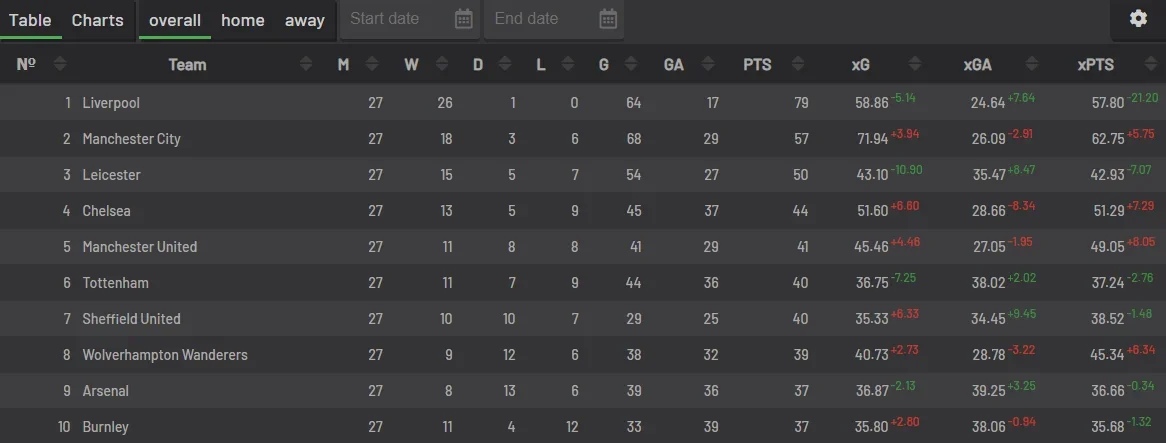Sort by wins (W) column arrows
The height and width of the screenshot is (443, 1166).
[435, 65]
